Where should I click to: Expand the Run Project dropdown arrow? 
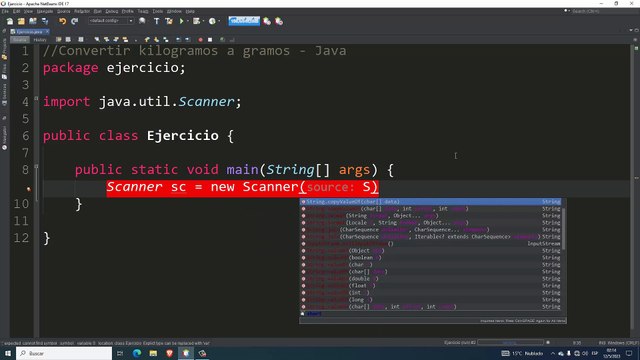coord(188,21)
